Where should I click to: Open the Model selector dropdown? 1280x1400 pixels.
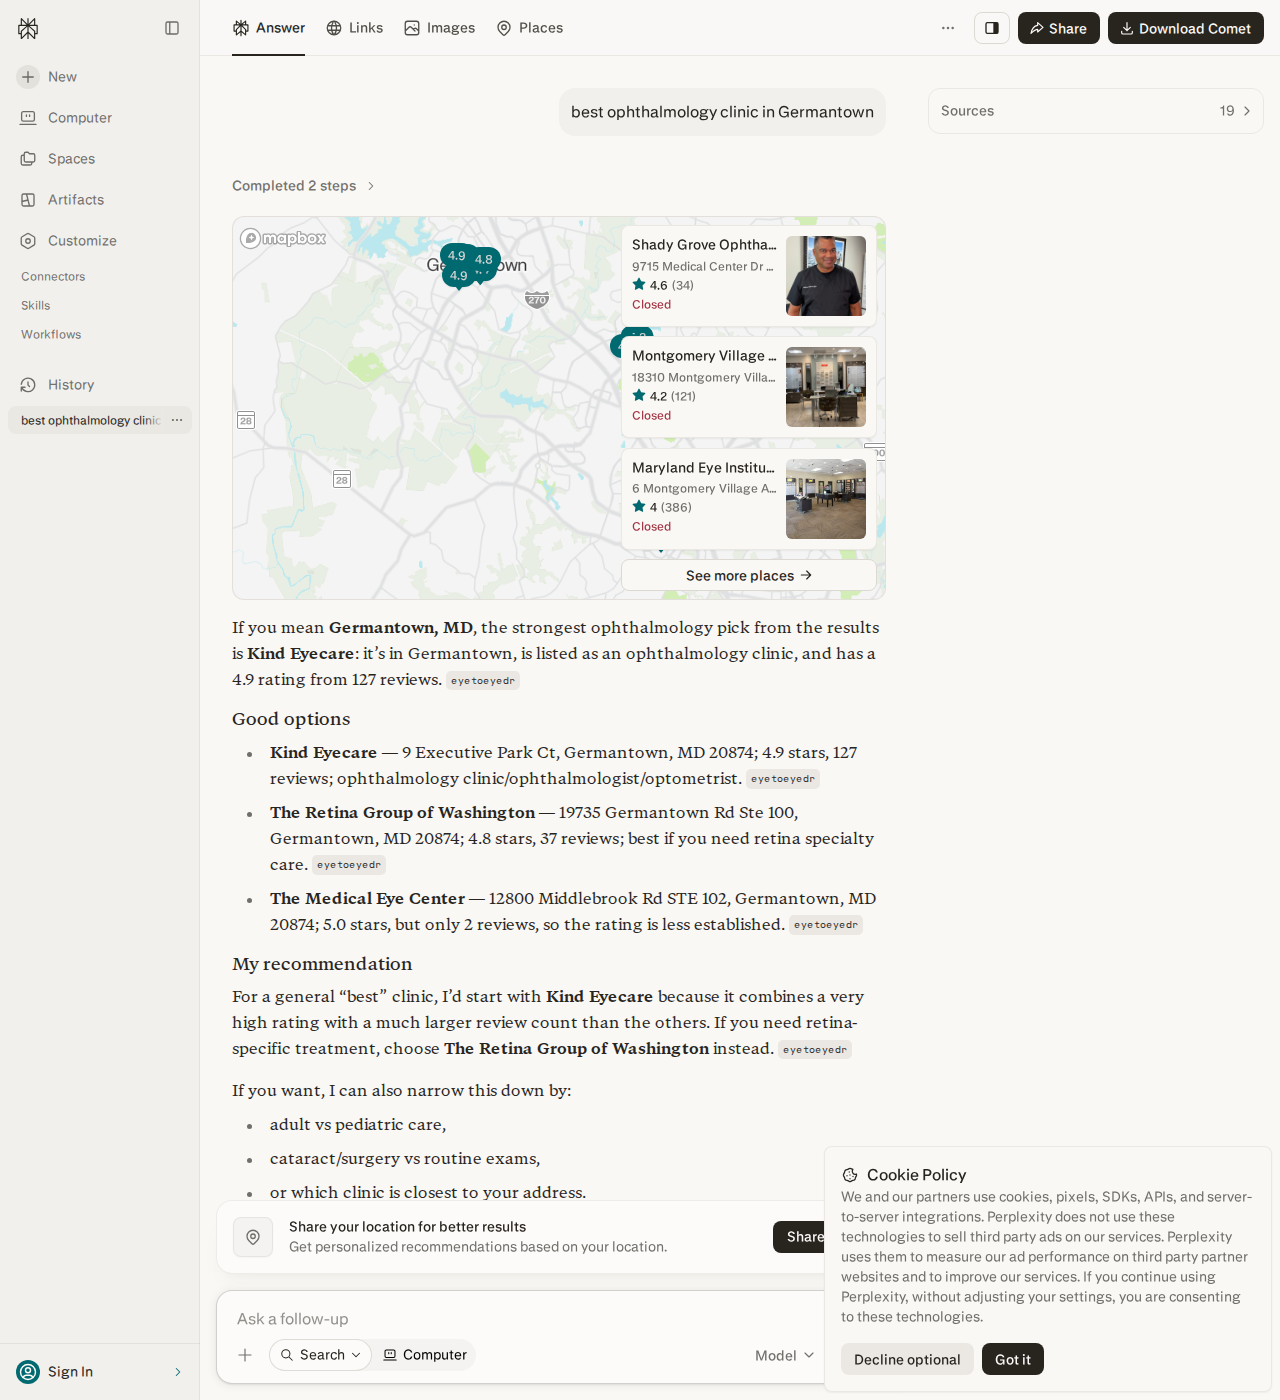tap(784, 1355)
